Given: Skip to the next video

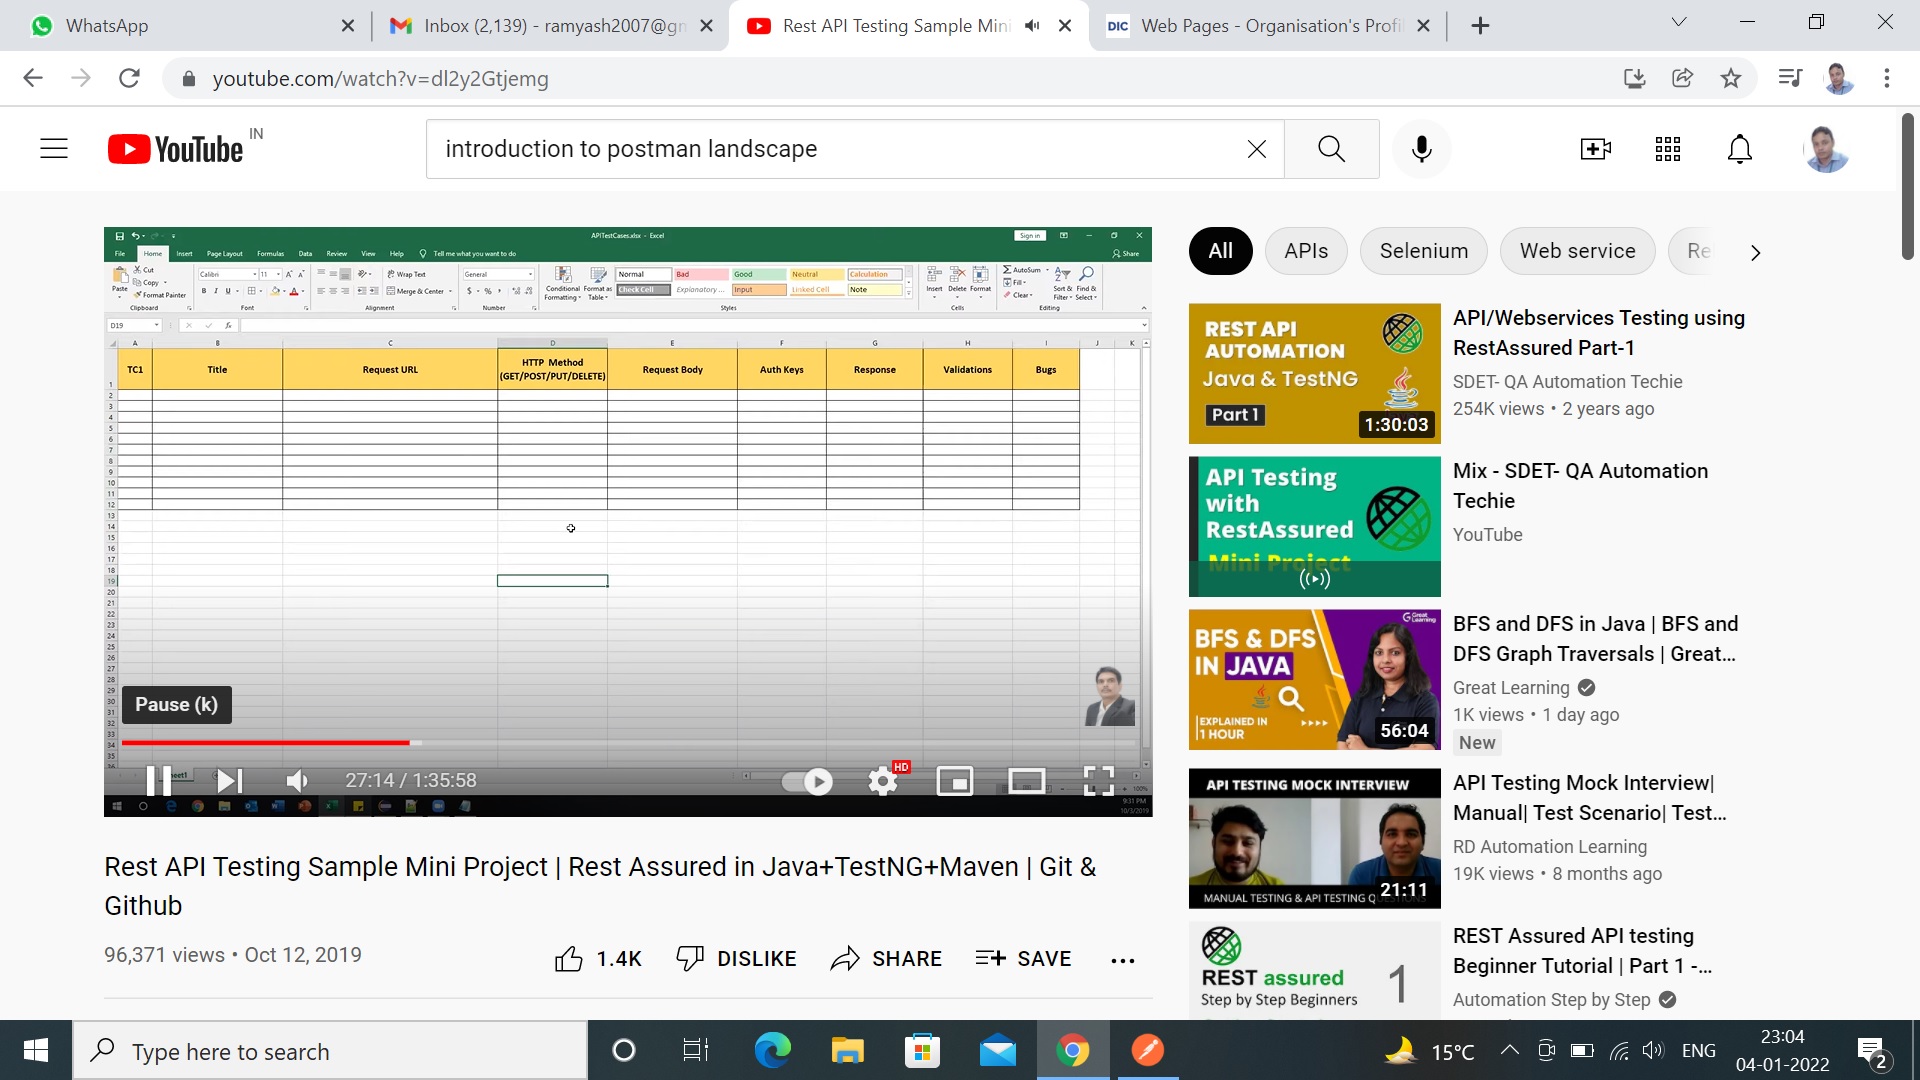Looking at the screenshot, I should pos(229,781).
